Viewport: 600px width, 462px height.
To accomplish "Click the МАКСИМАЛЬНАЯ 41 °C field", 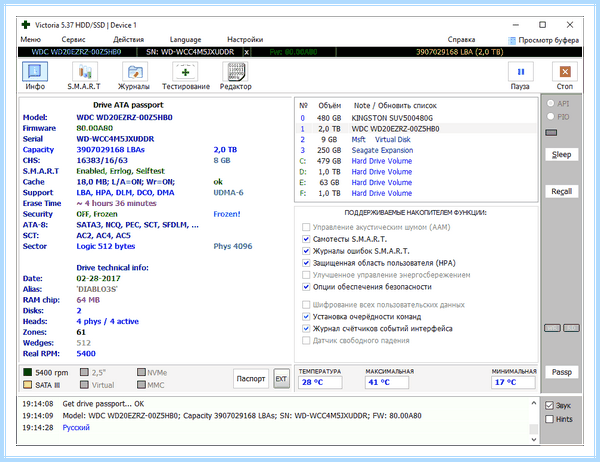I will pos(386,382).
